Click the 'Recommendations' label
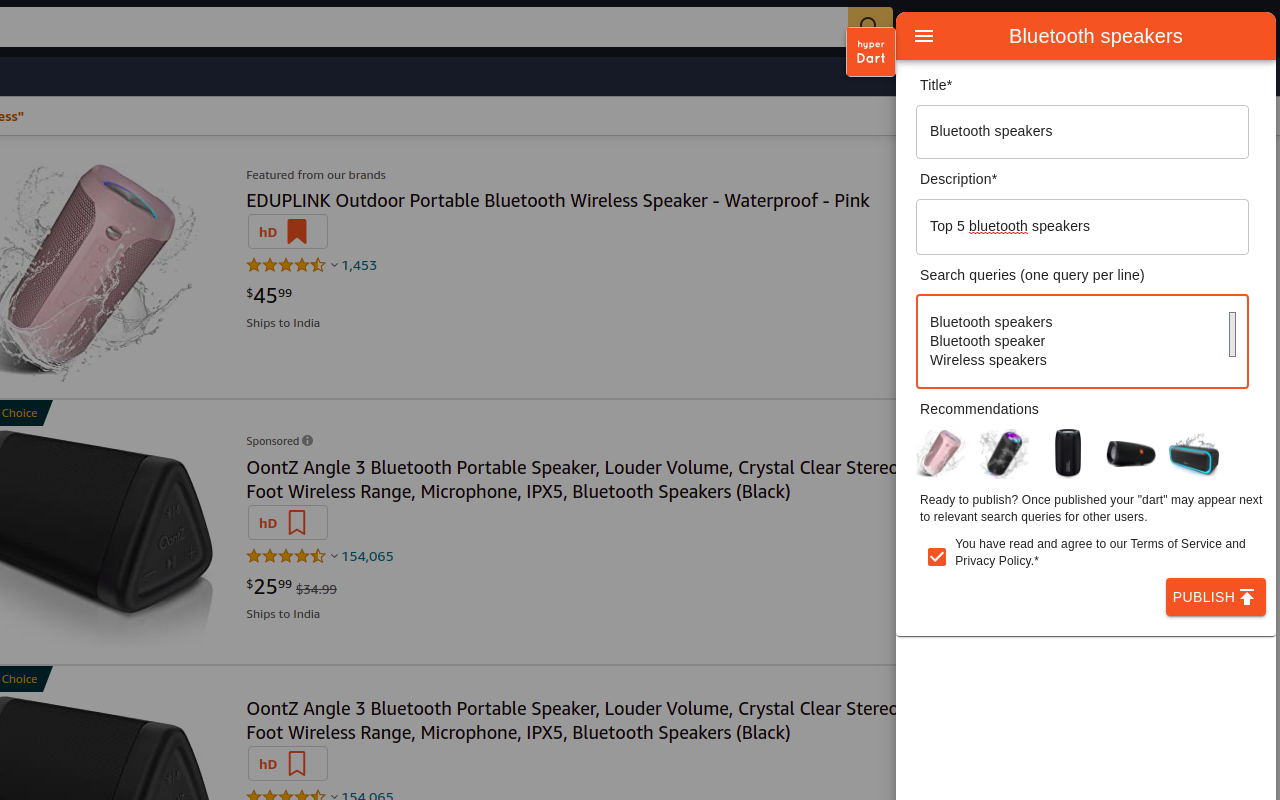The width and height of the screenshot is (1280, 800). point(979,409)
